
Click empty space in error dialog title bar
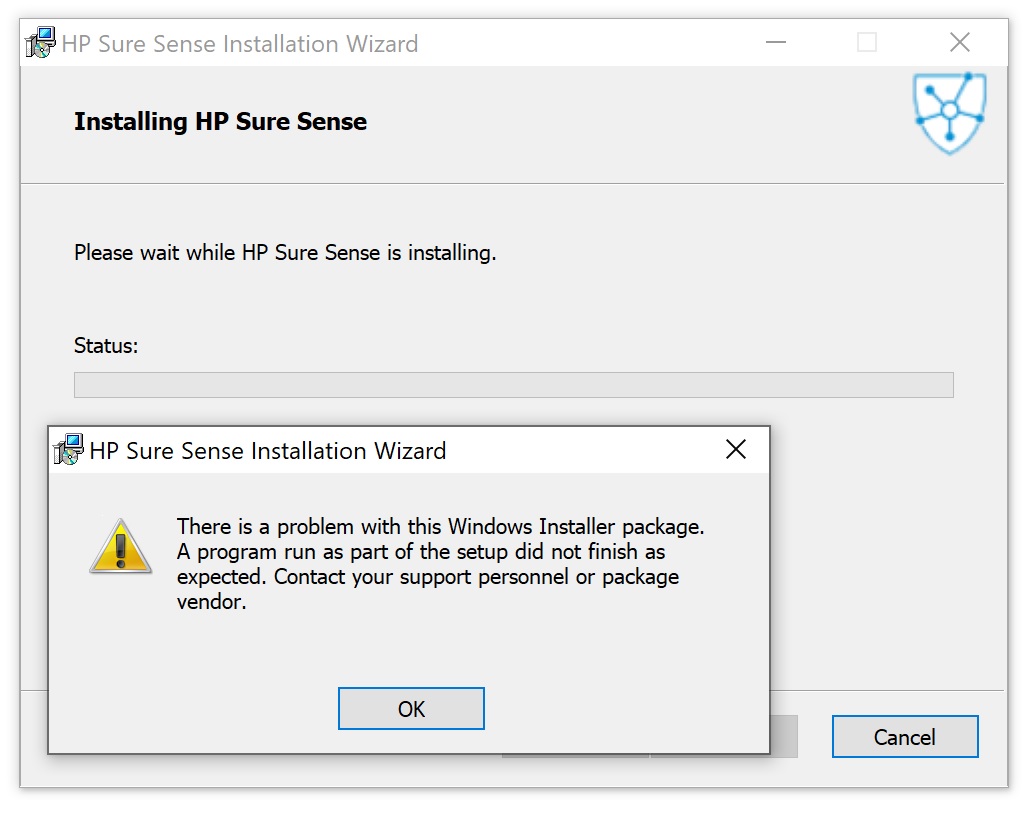pyautogui.click(x=580, y=450)
